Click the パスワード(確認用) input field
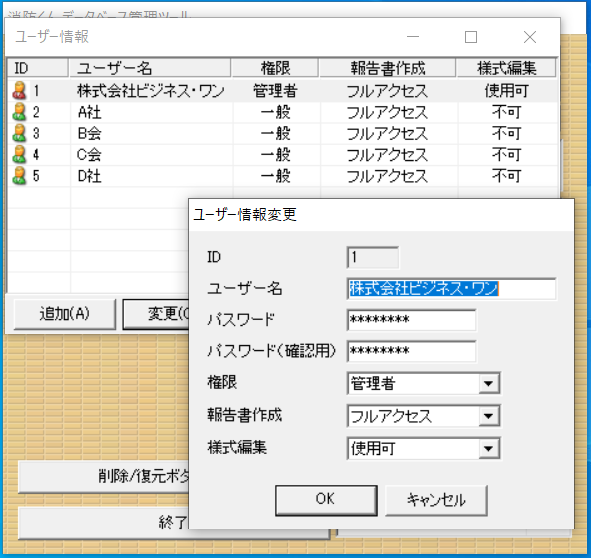 coord(411,351)
